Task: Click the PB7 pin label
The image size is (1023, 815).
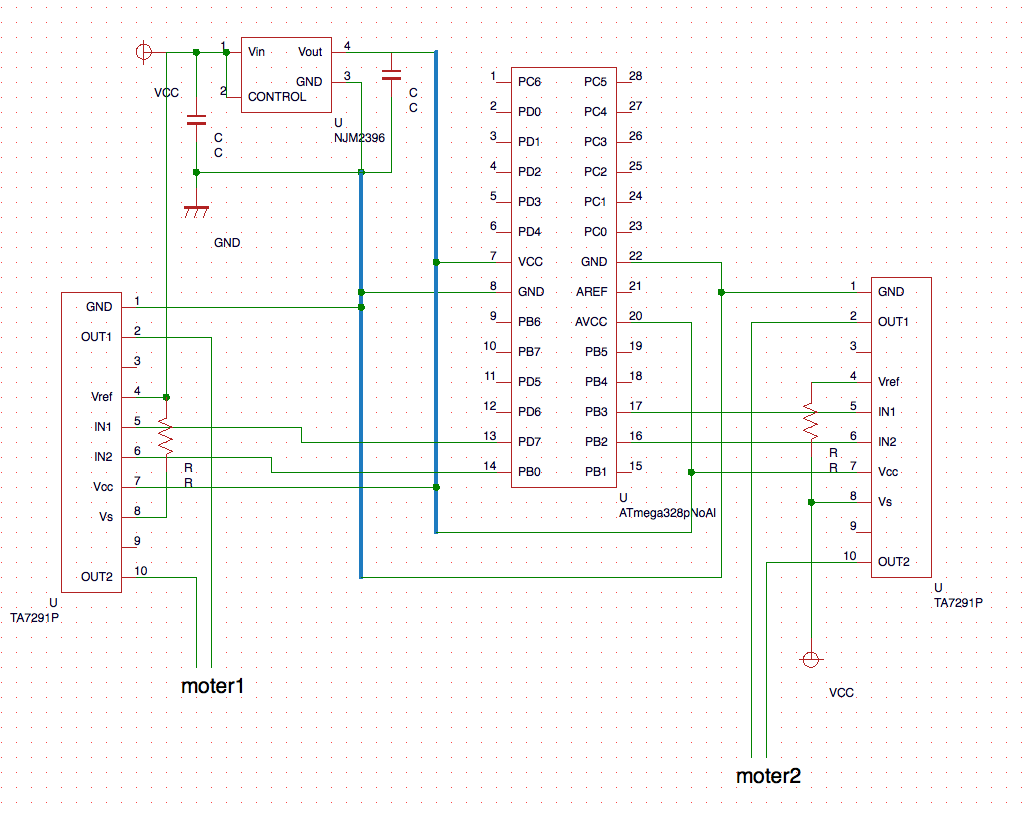Action: [529, 352]
